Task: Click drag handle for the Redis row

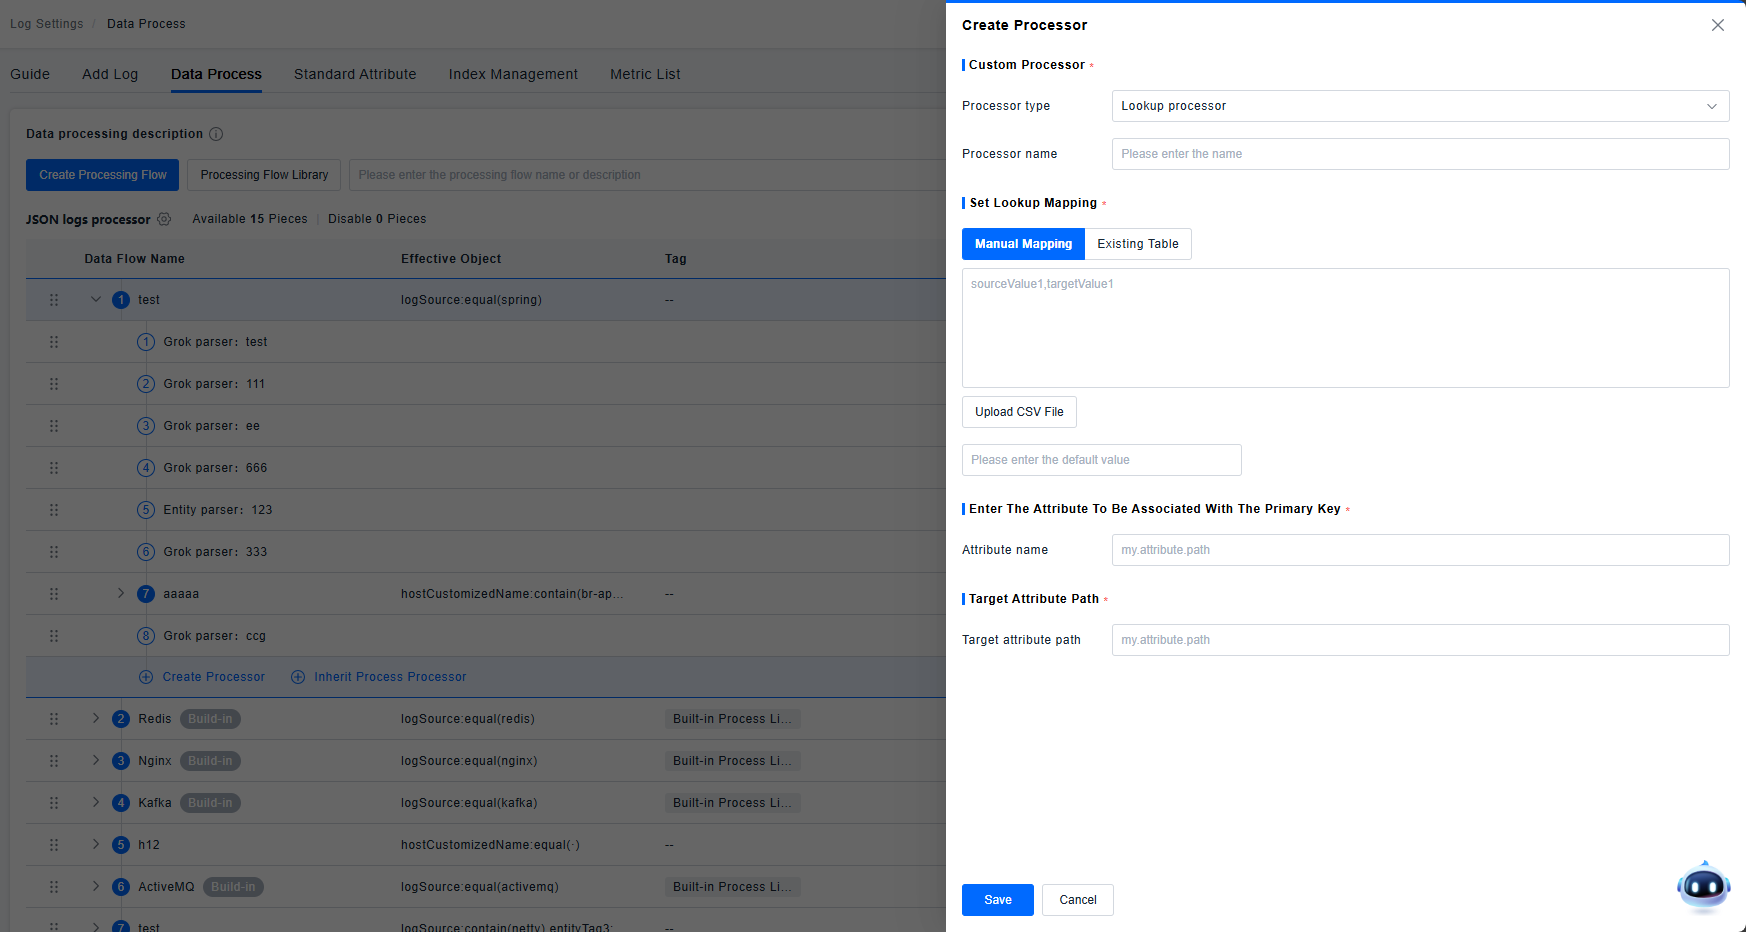Action: click(x=54, y=719)
